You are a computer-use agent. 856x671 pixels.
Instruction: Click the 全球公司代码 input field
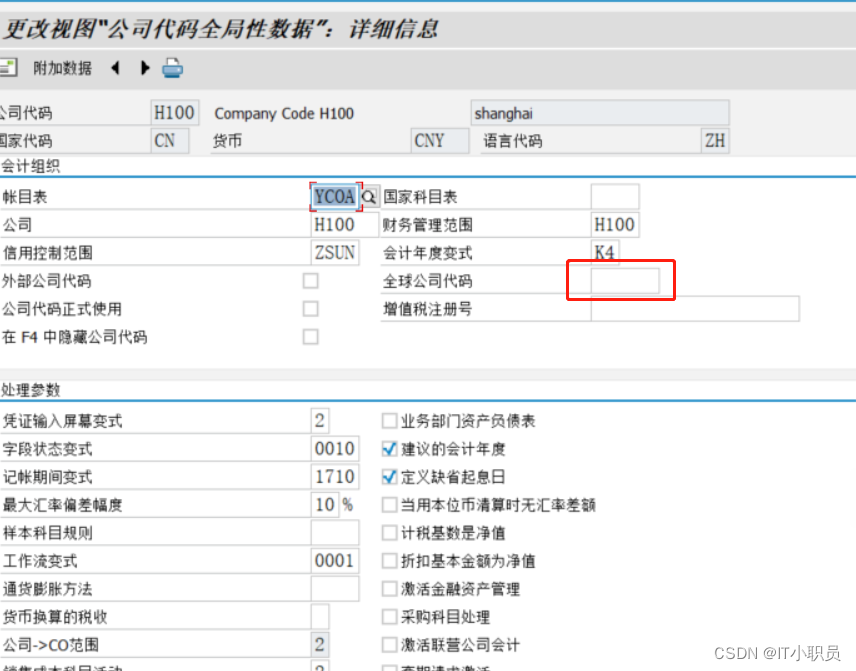(625, 281)
